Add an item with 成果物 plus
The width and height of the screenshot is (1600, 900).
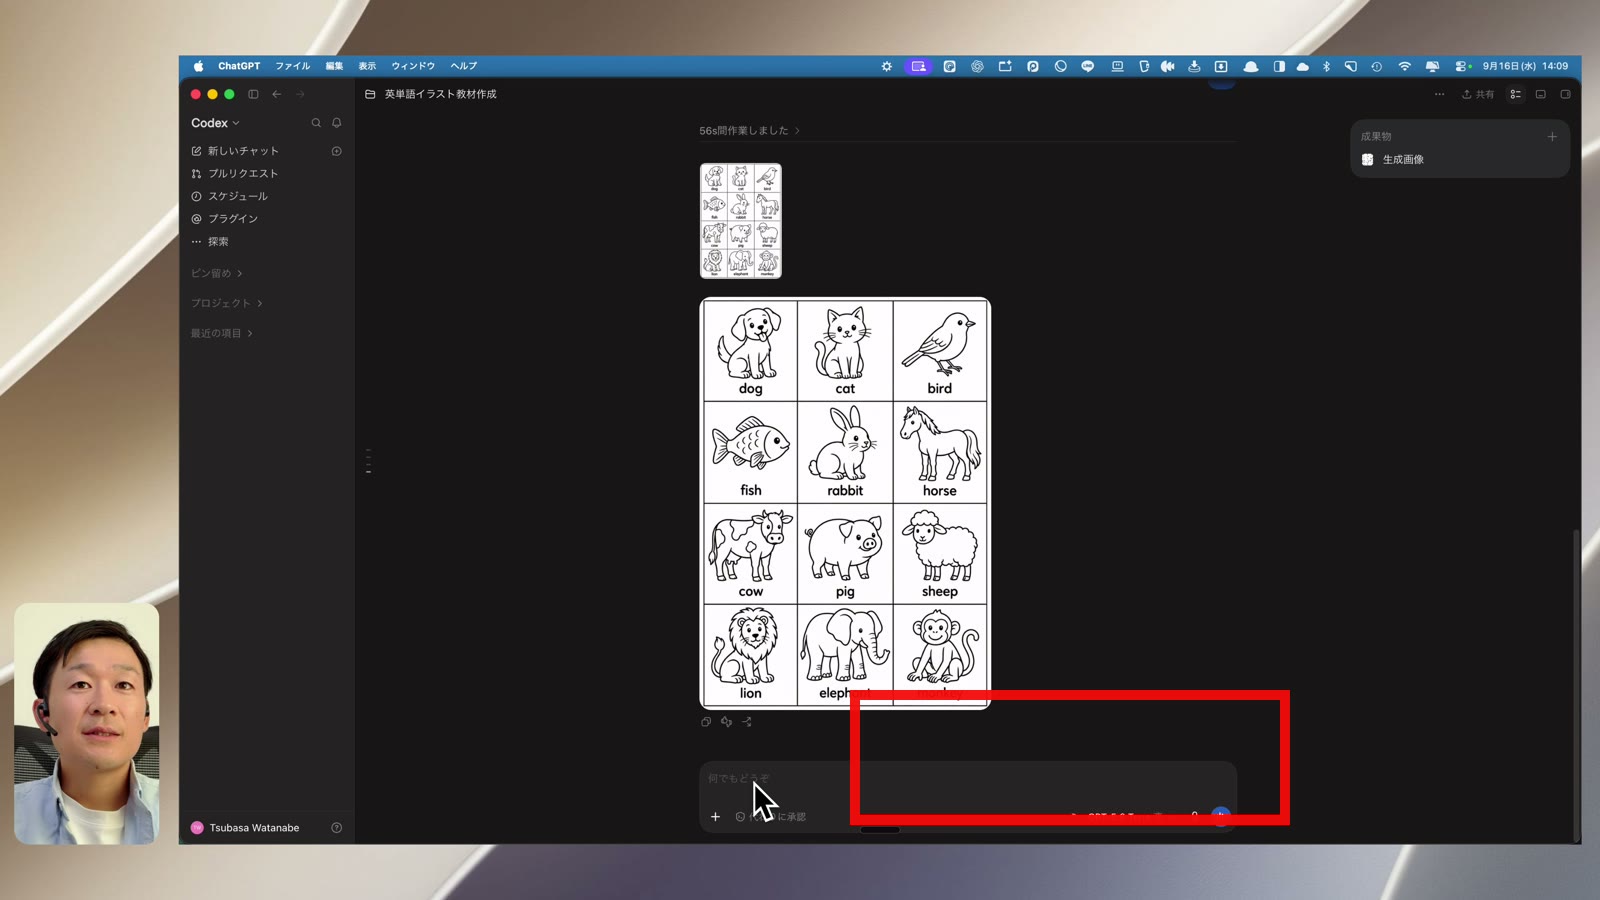[x=1552, y=137]
